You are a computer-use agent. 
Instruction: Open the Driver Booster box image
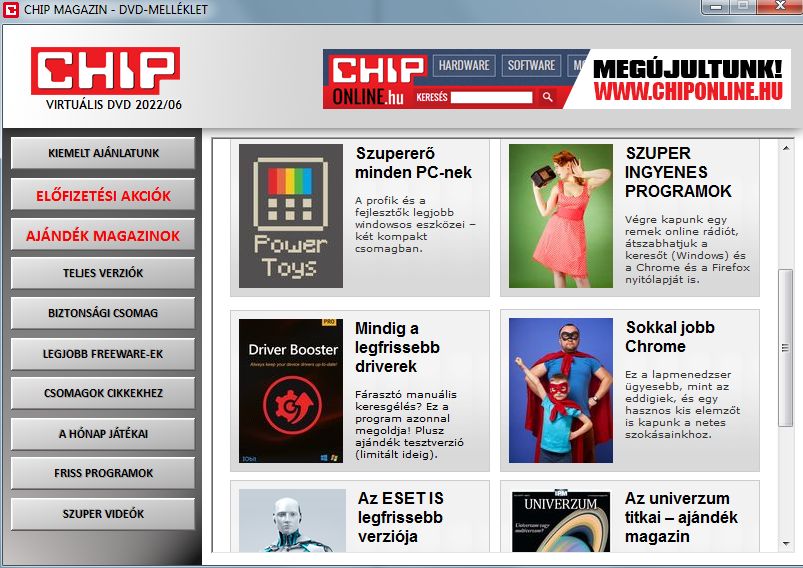[290, 390]
